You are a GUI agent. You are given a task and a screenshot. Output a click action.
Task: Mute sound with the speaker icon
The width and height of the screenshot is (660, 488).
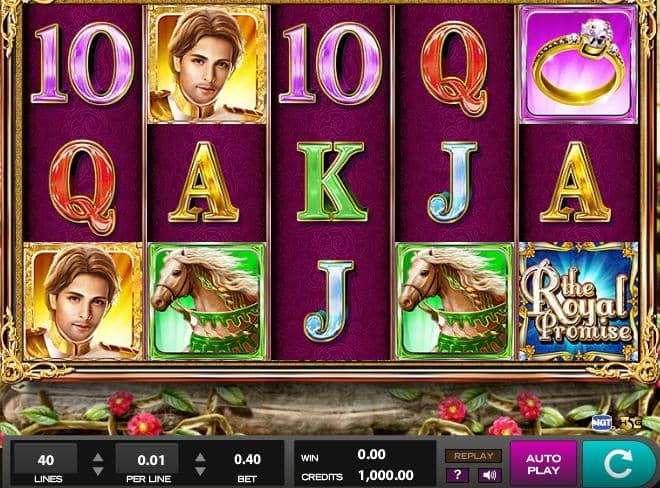(490, 475)
